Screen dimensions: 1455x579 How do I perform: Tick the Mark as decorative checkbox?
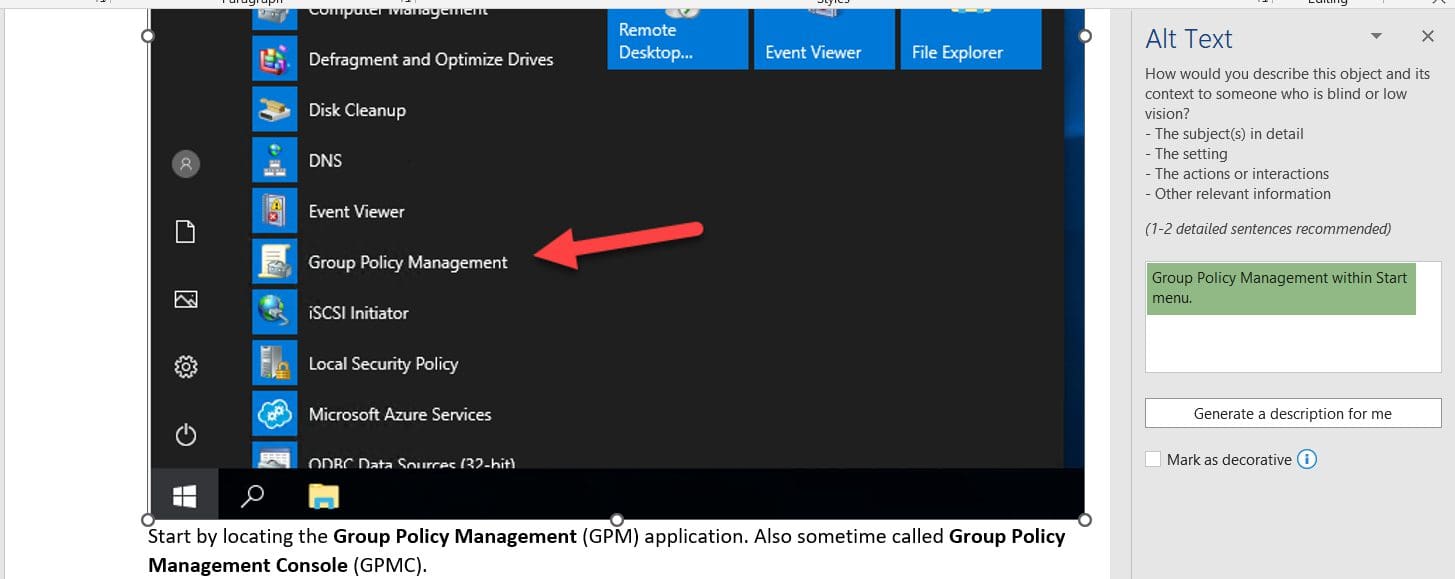pos(1153,460)
